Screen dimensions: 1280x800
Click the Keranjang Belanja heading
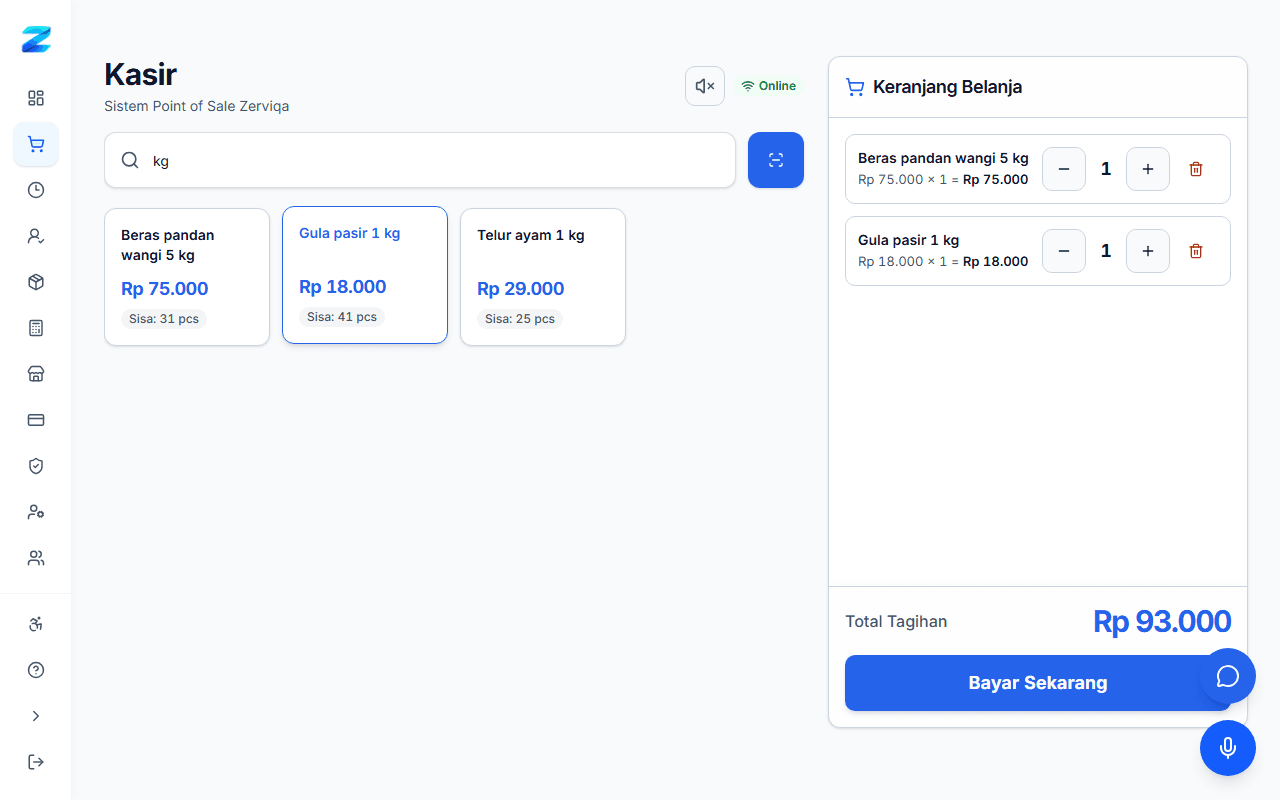947,87
